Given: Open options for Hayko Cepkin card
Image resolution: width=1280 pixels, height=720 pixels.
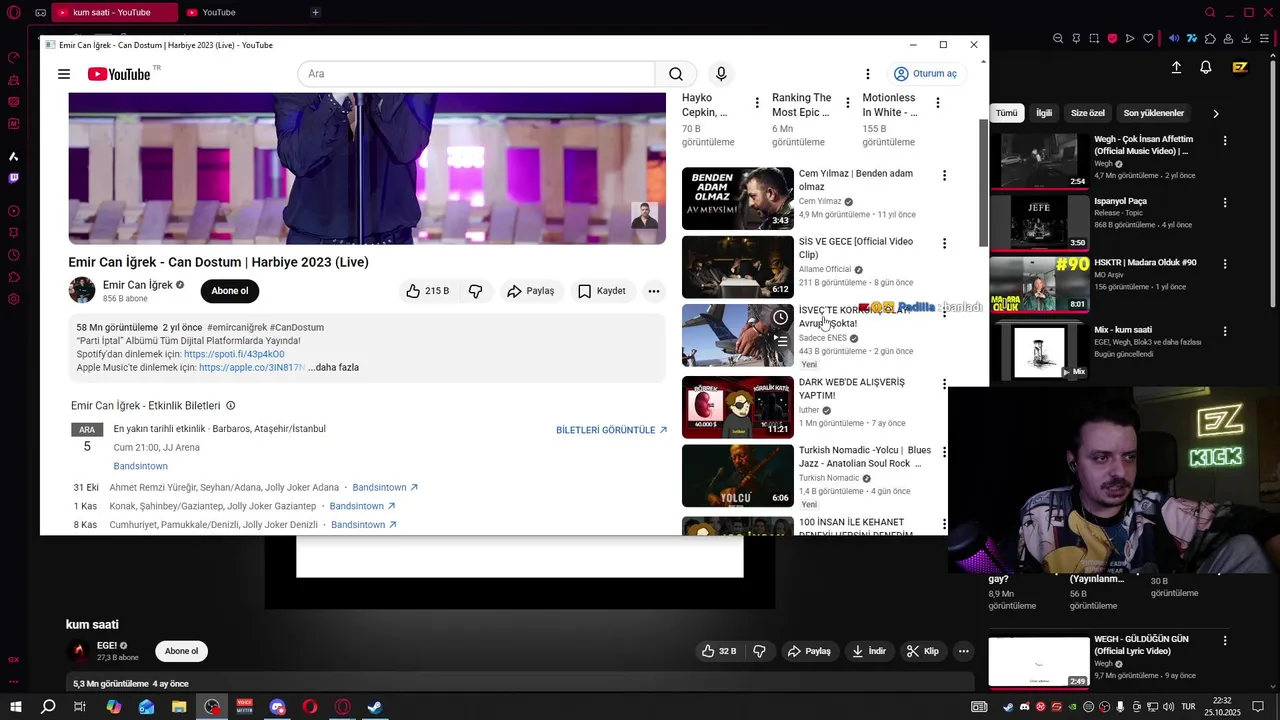Looking at the screenshot, I should coord(757,103).
